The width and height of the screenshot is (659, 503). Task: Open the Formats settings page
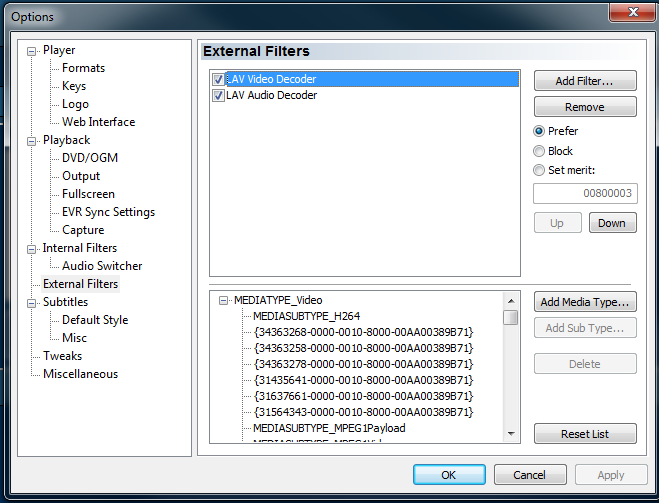tap(83, 68)
